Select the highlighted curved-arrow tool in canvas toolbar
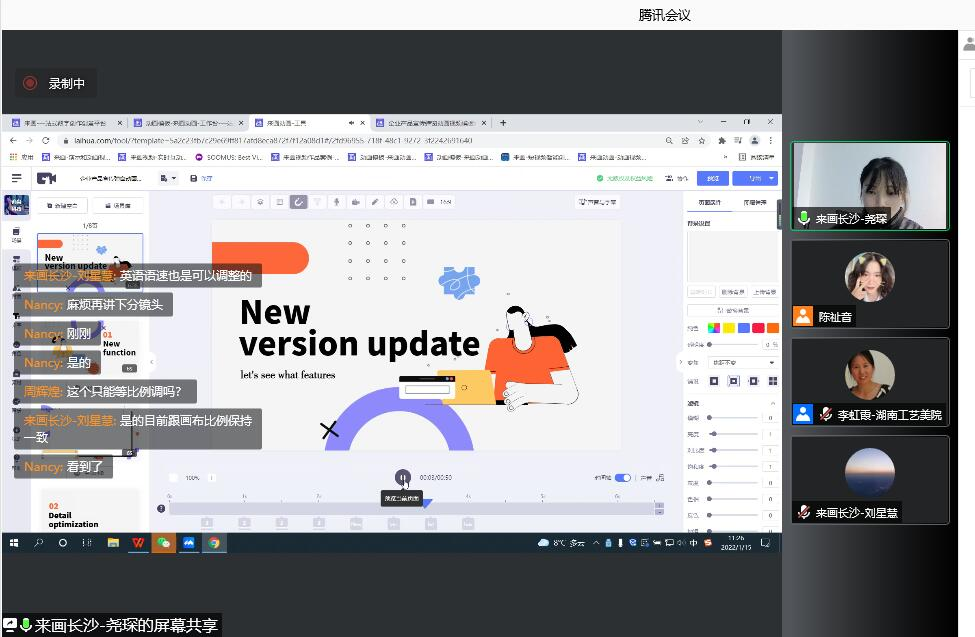This screenshot has height=637, width=975. point(298,202)
